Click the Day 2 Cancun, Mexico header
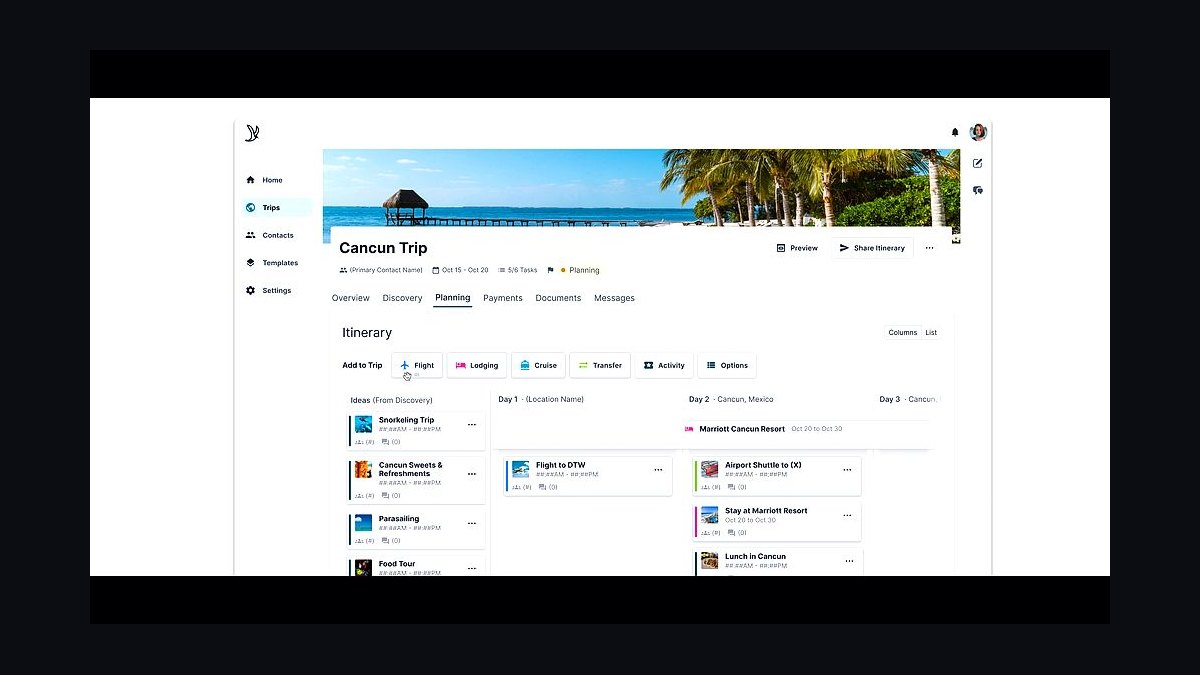1200x675 pixels. click(731, 399)
